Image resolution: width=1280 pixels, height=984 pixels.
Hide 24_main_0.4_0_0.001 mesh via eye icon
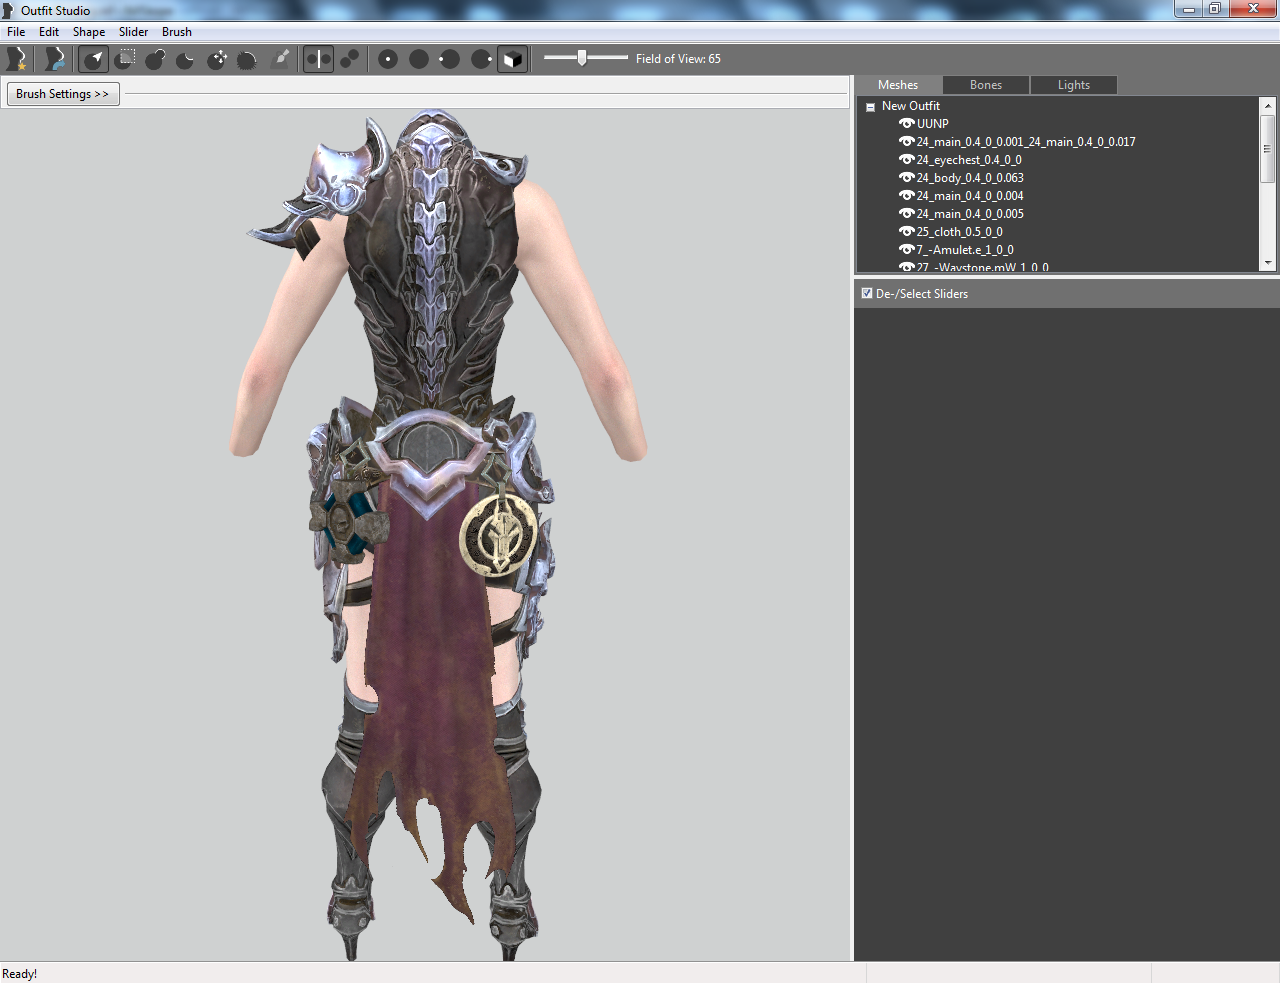pyautogui.click(x=906, y=142)
